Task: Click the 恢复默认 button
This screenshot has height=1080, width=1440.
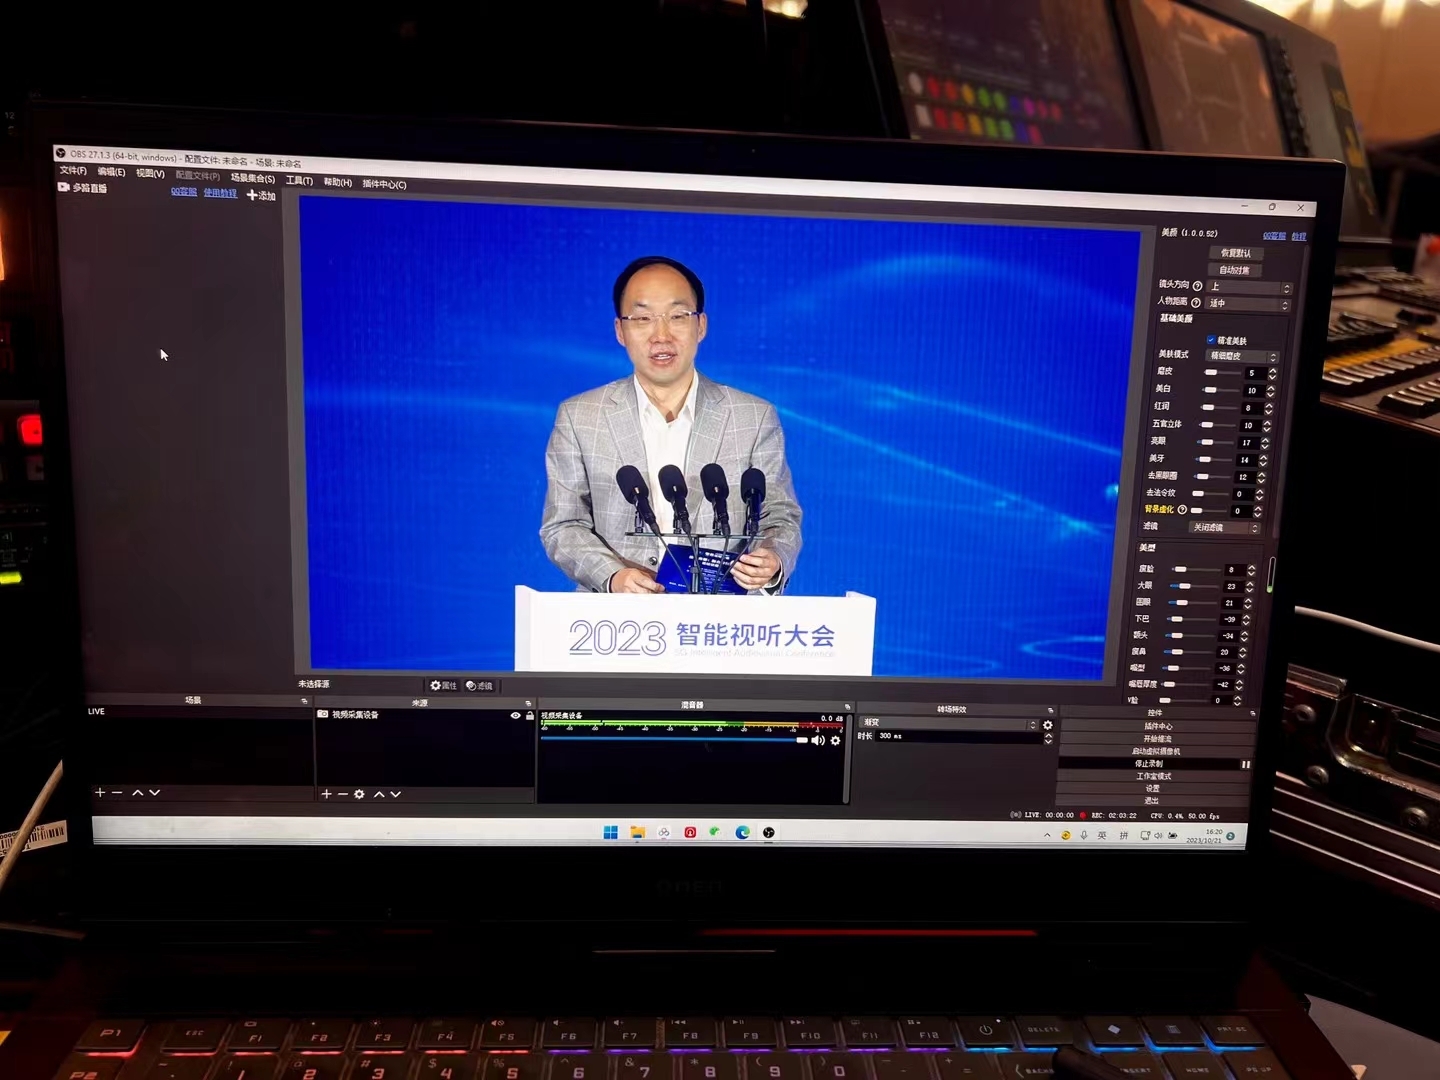Action: (x=1235, y=254)
